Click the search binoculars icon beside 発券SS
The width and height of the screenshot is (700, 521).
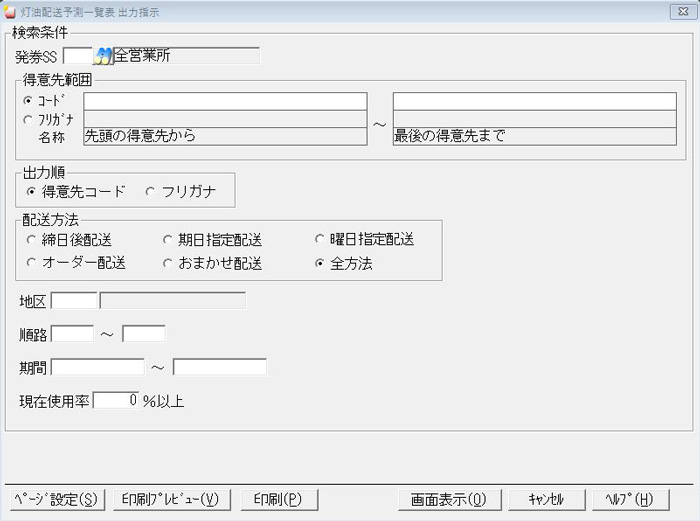click(x=102, y=55)
